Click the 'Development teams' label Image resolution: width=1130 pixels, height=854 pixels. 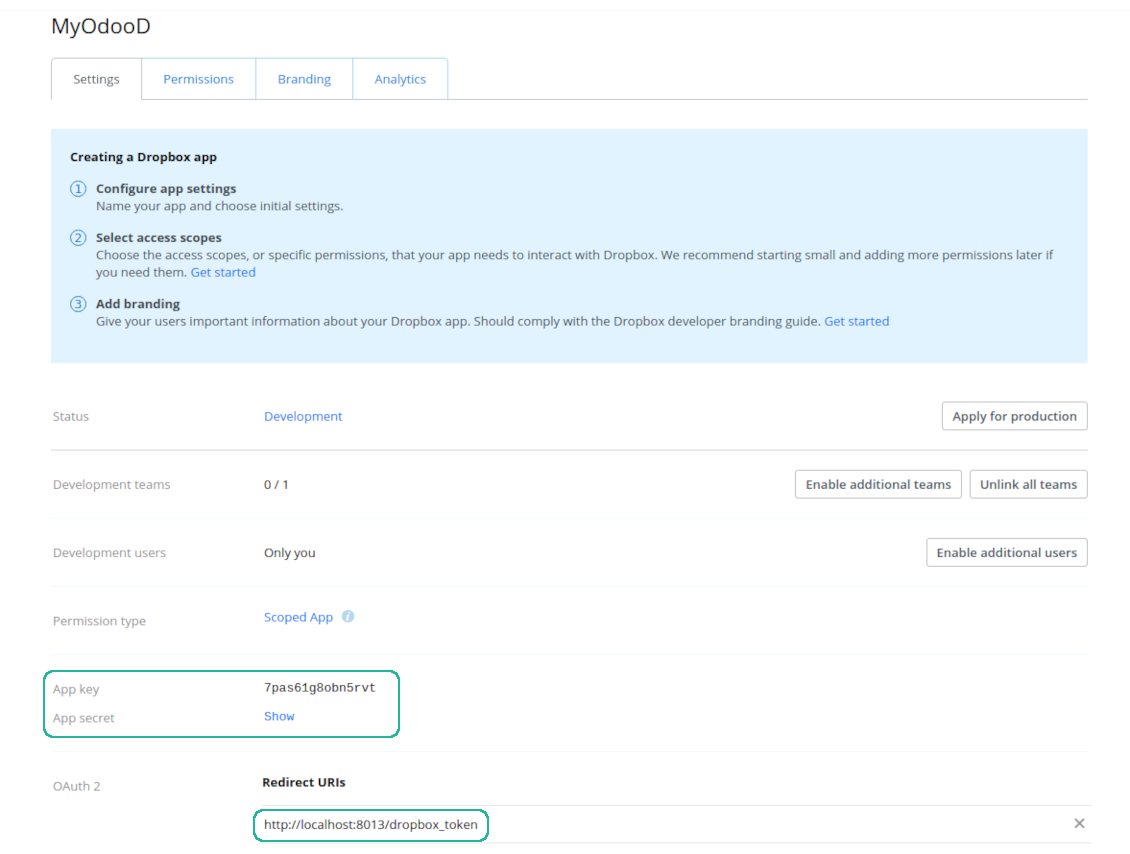pyautogui.click(x=112, y=485)
